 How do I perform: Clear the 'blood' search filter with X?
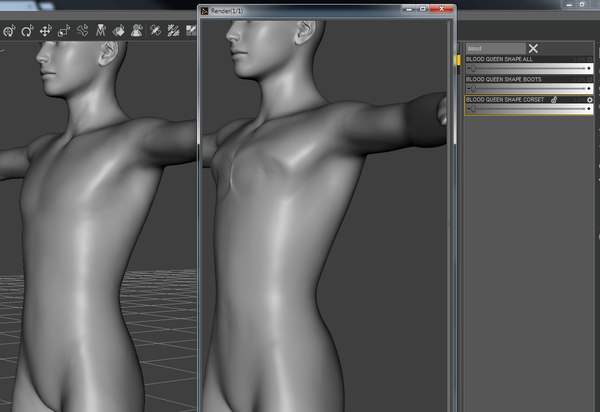click(x=533, y=49)
